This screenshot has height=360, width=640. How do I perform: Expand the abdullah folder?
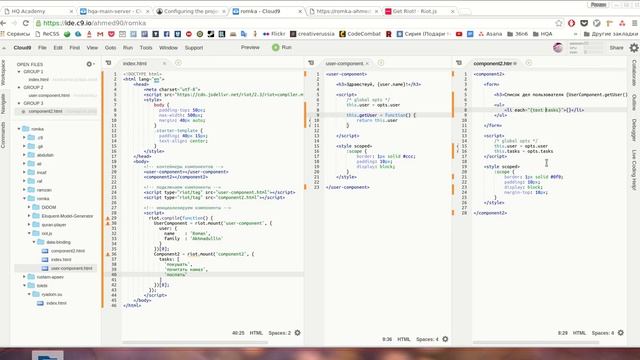24,155
